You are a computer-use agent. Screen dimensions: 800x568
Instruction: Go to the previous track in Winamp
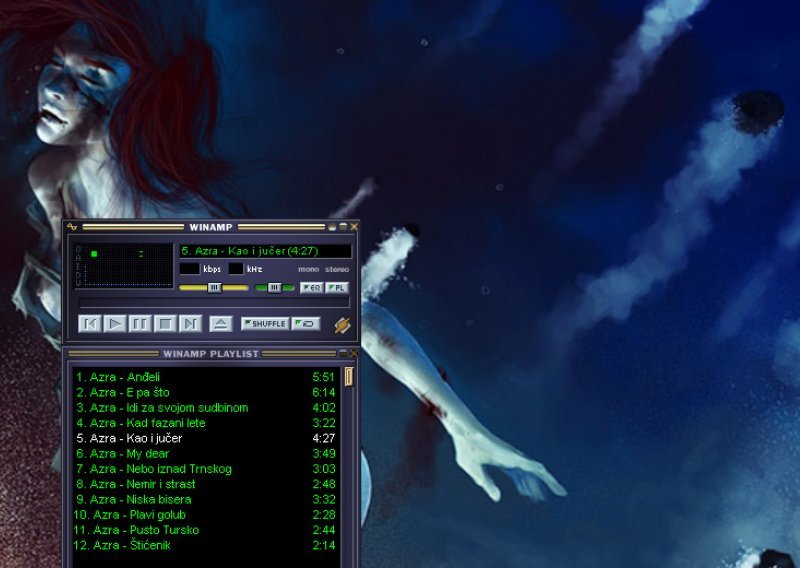[90, 324]
